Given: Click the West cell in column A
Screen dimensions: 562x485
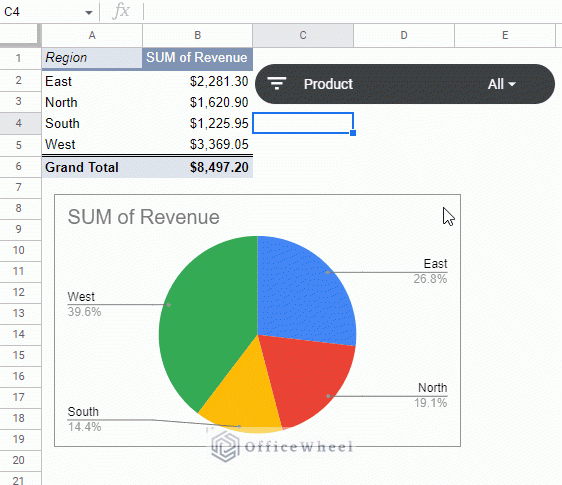Looking at the screenshot, I should point(92,144).
